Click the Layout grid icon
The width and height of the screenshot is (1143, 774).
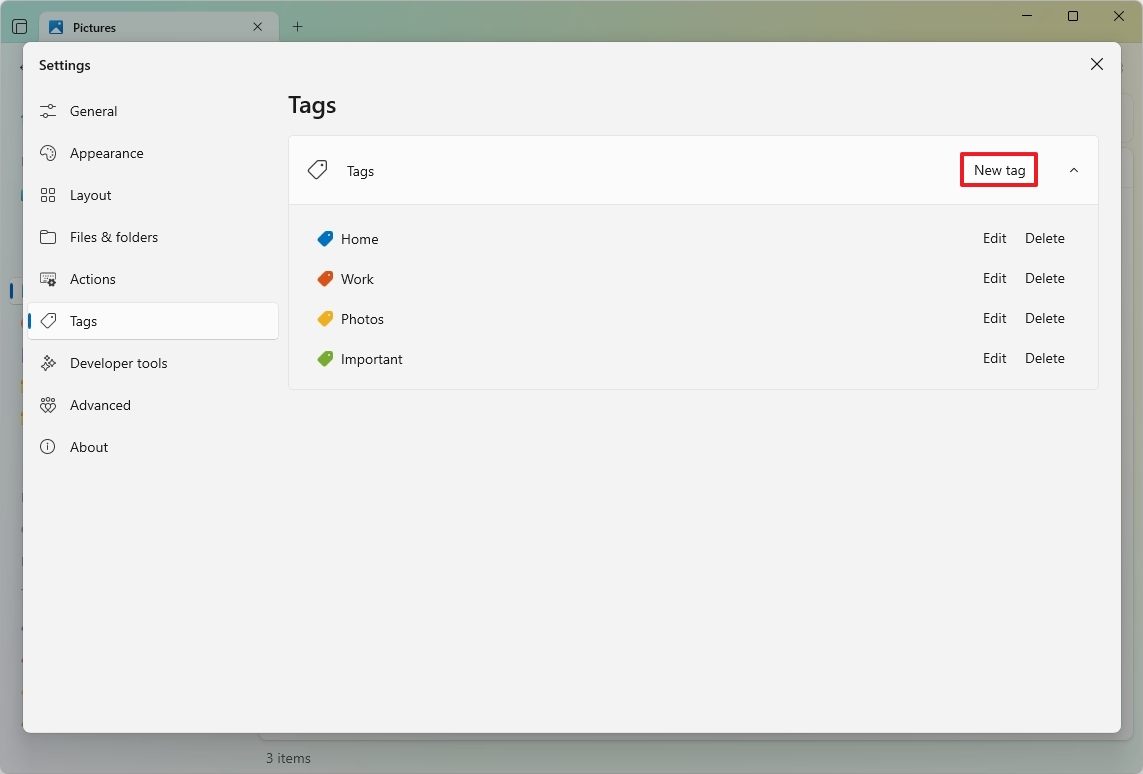[48, 194]
